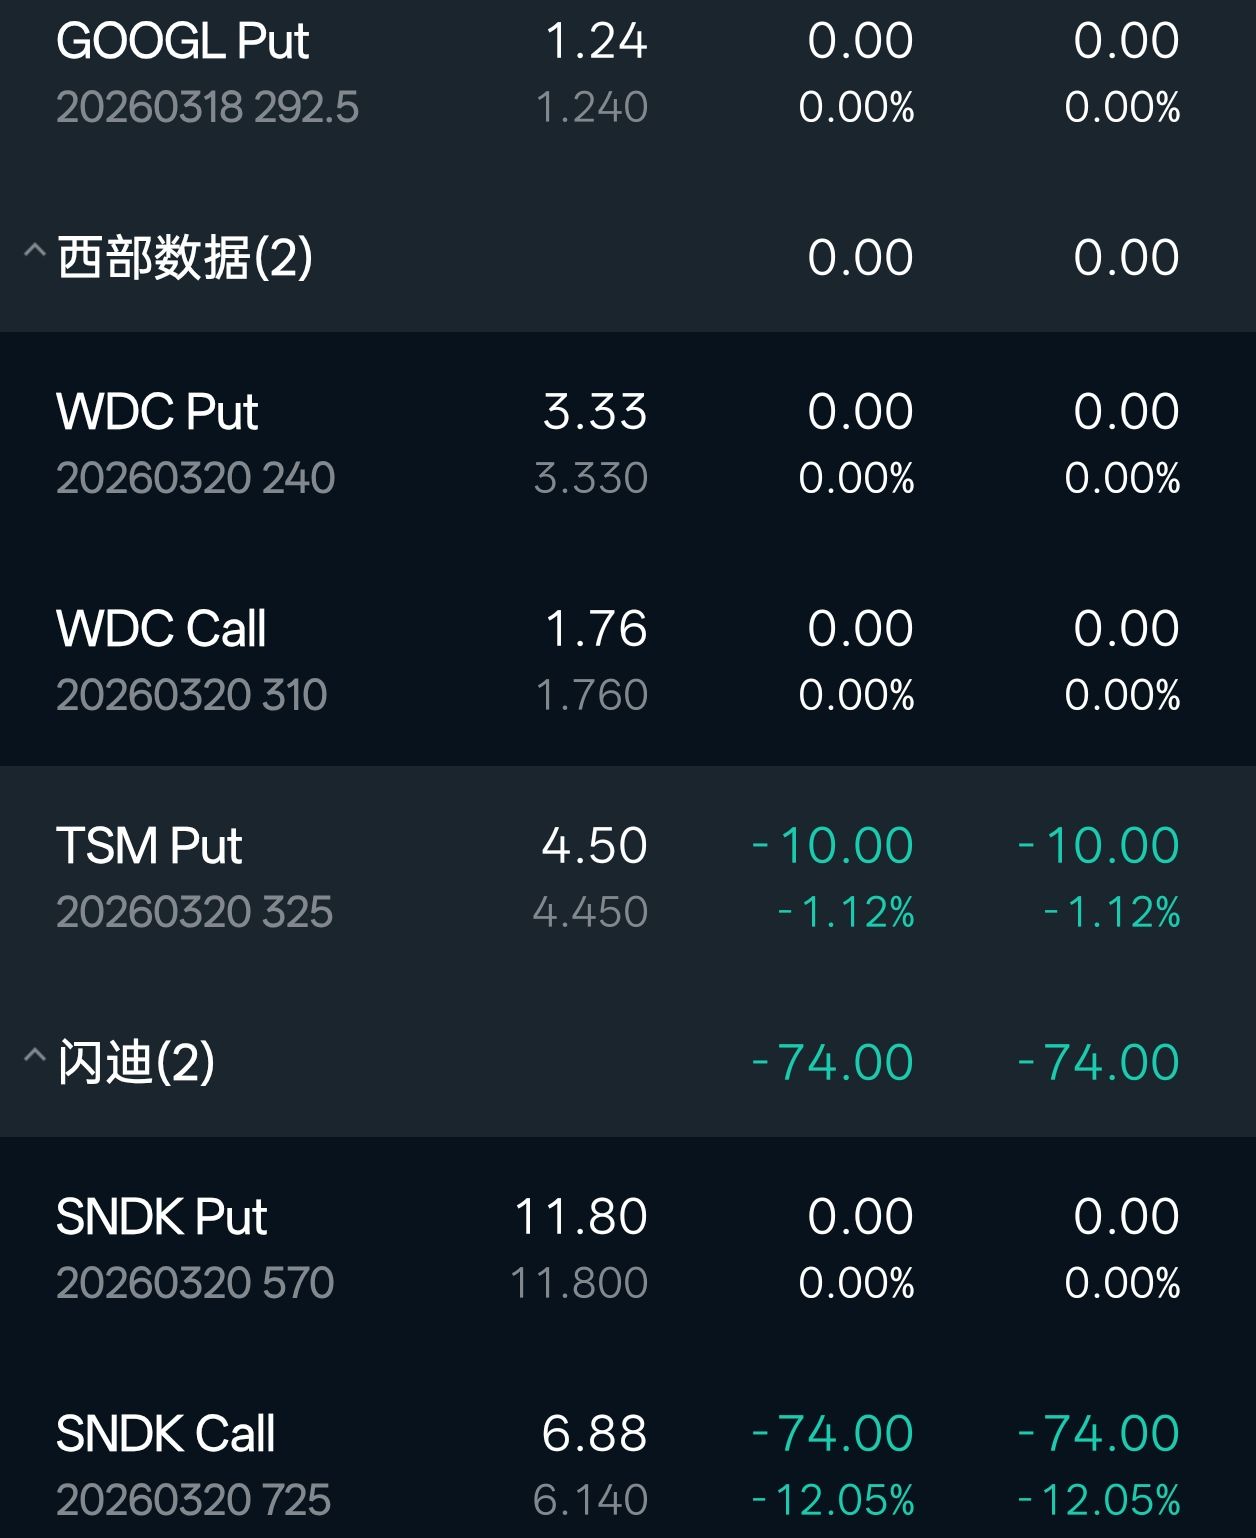The width and height of the screenshot is (1256, 1538).
Task: Click WDC Call contract code 20260320 310
Action: click(x=192, y=695)
